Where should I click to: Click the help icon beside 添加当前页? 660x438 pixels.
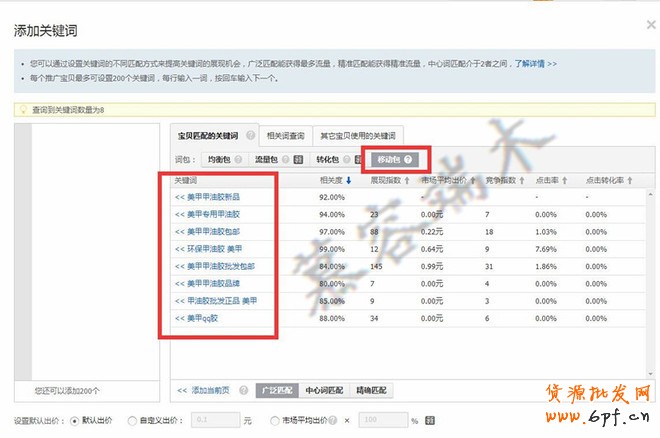(245, 390)
